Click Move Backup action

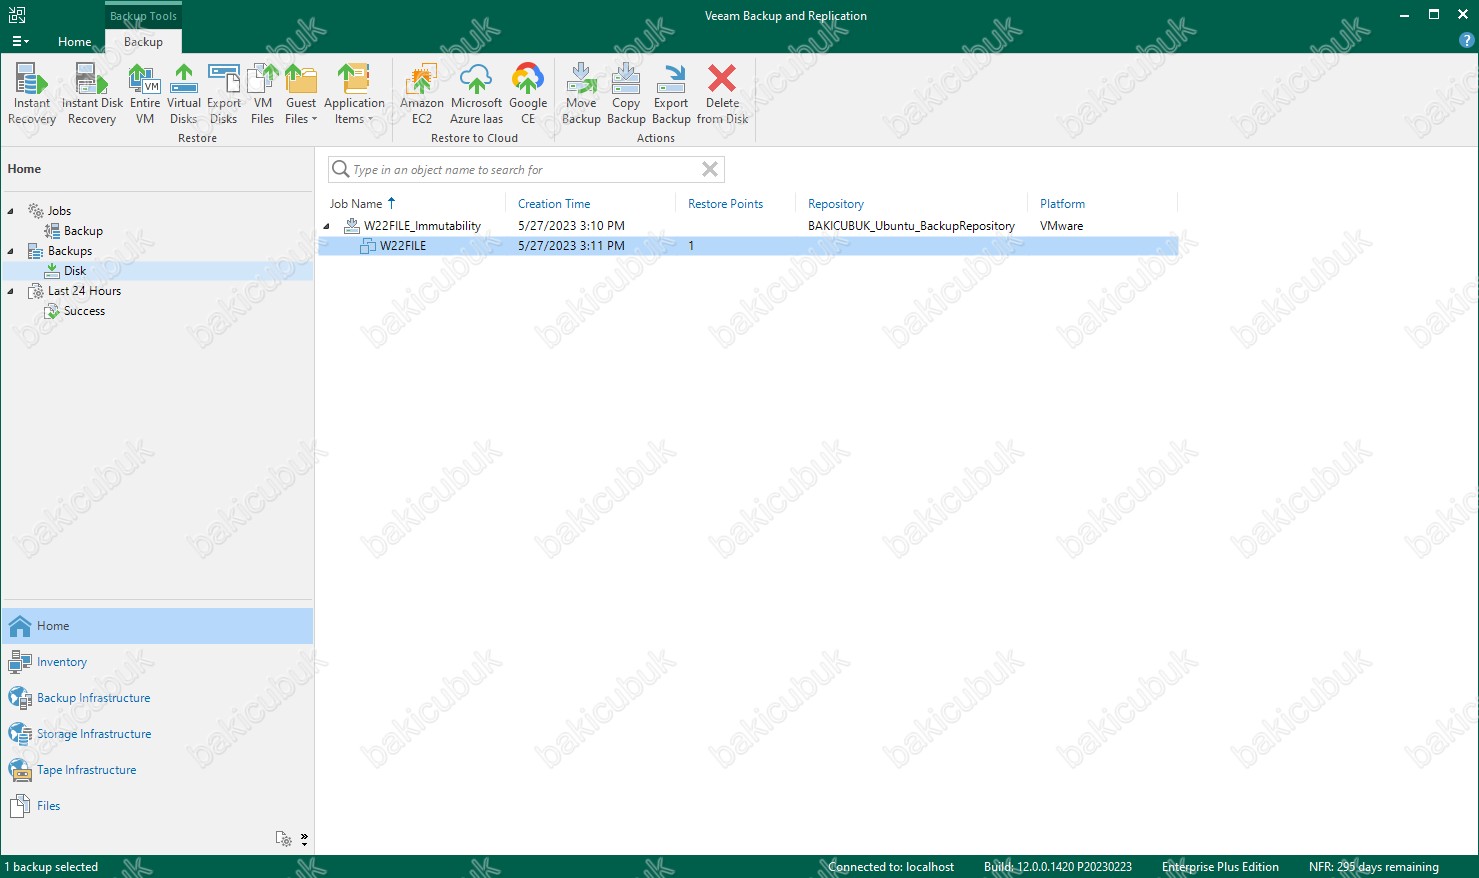581,94
